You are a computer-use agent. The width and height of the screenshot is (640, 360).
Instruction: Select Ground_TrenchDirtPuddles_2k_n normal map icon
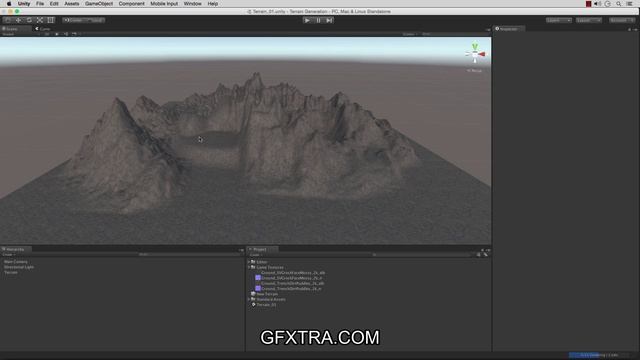coord(258,288)
